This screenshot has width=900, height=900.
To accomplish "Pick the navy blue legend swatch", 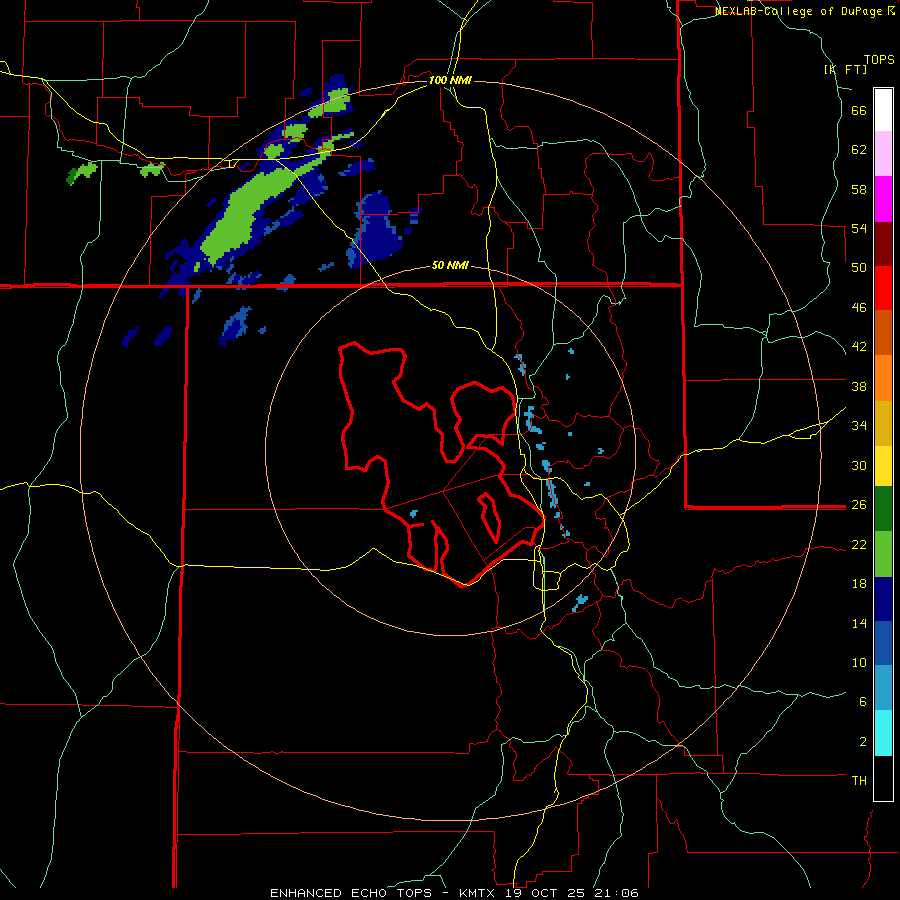I will coord(883,599).
